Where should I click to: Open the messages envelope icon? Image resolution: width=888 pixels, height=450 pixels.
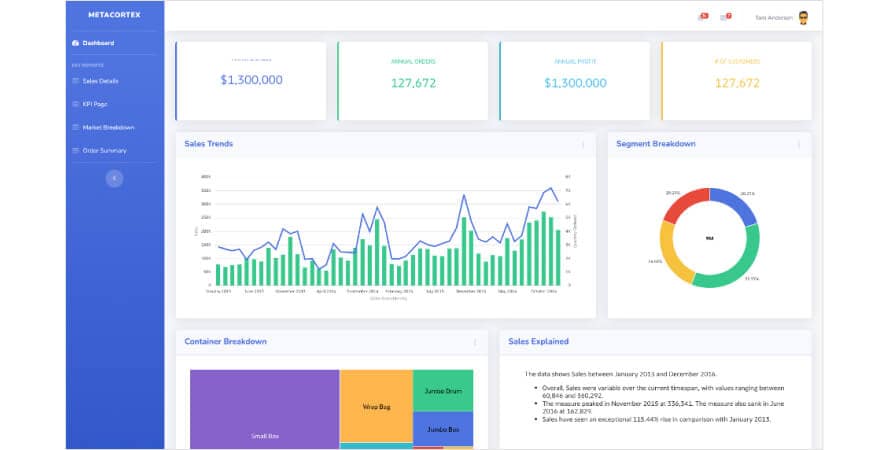(725, 17)
